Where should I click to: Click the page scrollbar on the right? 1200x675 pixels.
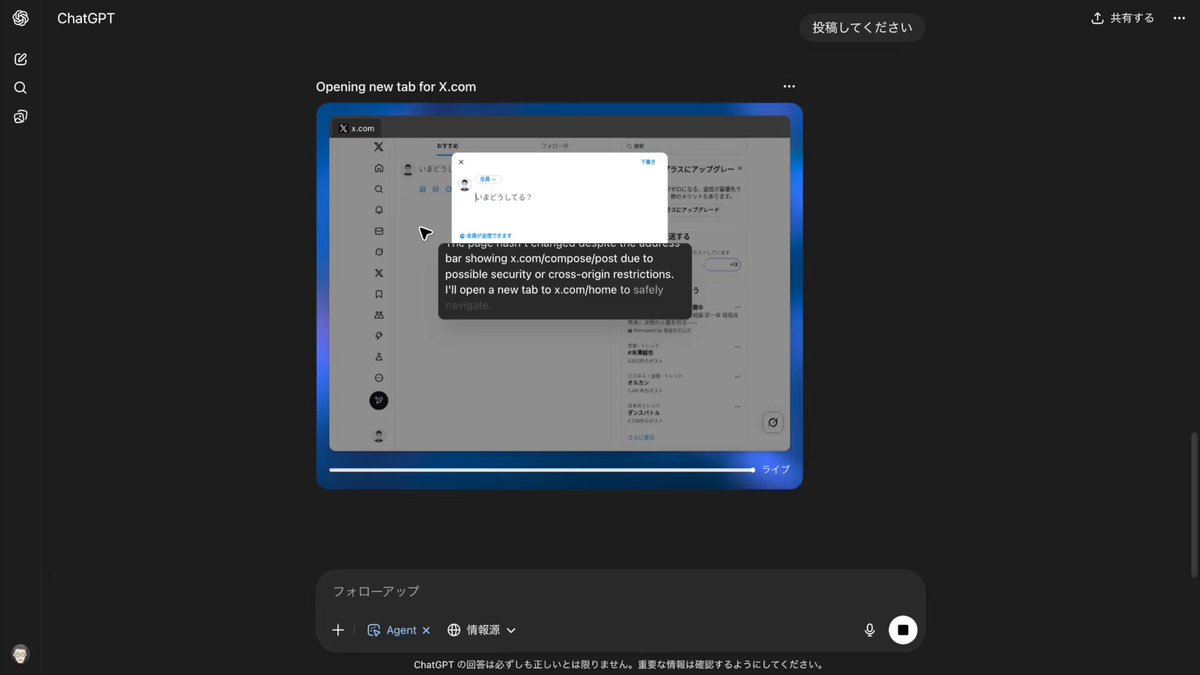click(1194, 505)
